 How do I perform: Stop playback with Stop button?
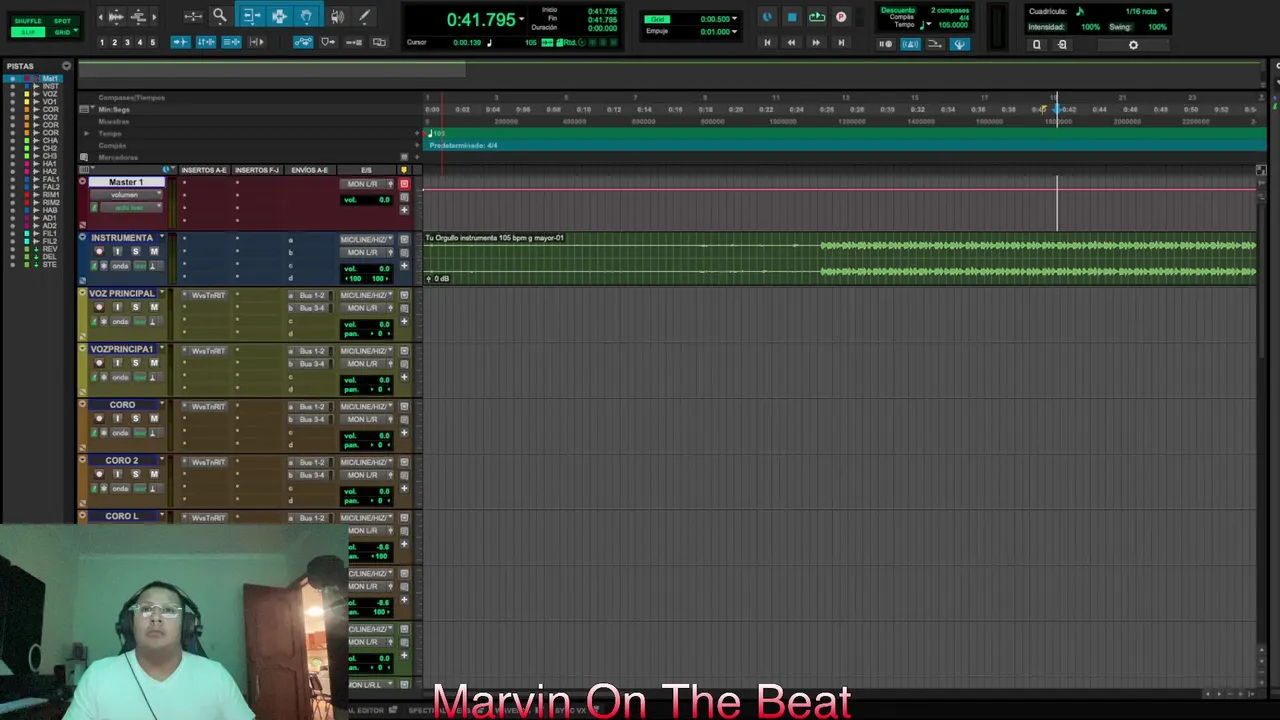(x=792, y=17)
